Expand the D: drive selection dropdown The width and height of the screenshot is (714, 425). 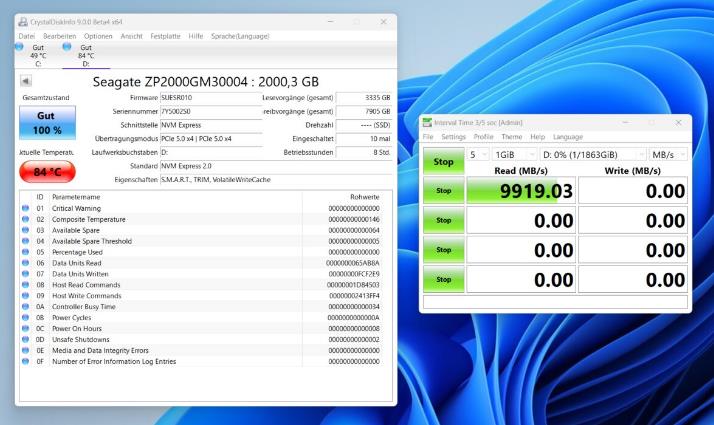[591, 155]
